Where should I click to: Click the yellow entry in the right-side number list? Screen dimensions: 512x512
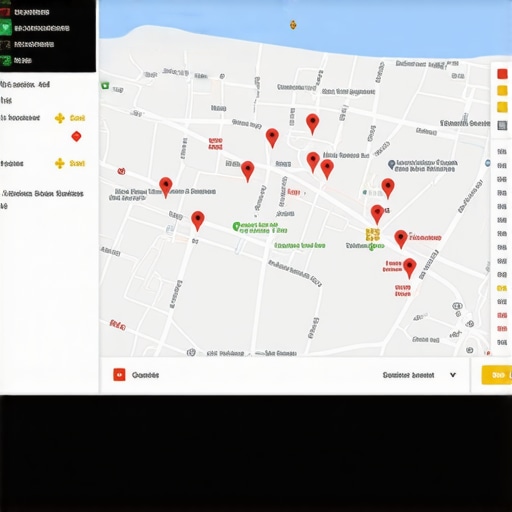(502, 288)
